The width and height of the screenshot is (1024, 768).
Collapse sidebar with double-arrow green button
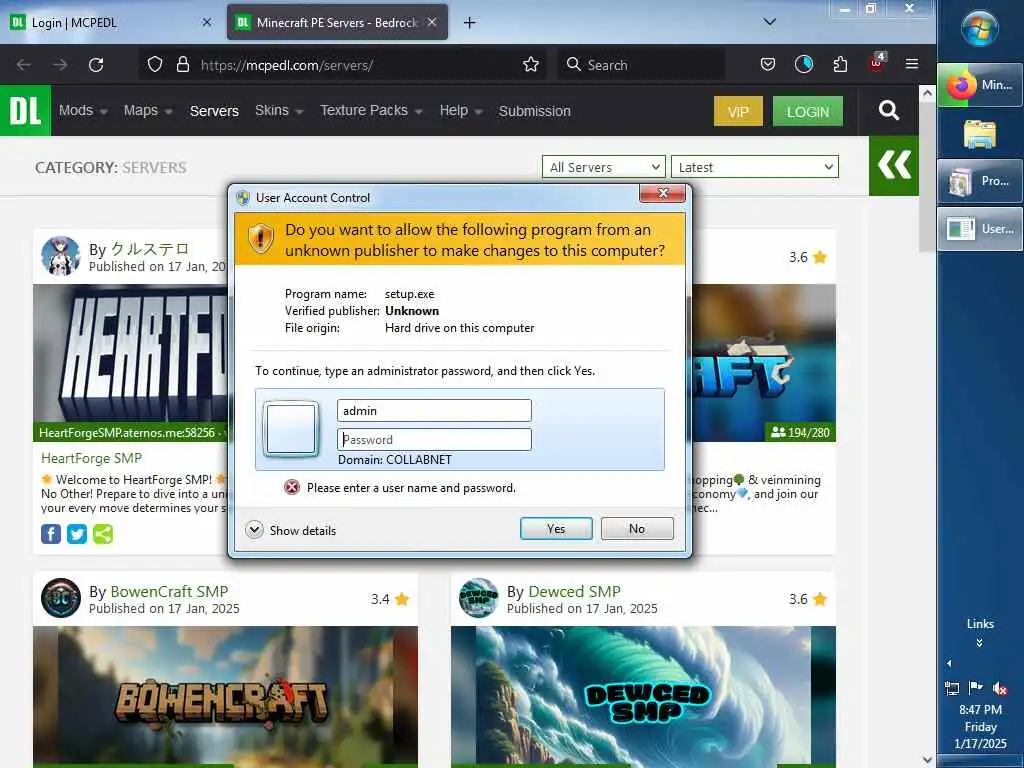click(894, 165)
